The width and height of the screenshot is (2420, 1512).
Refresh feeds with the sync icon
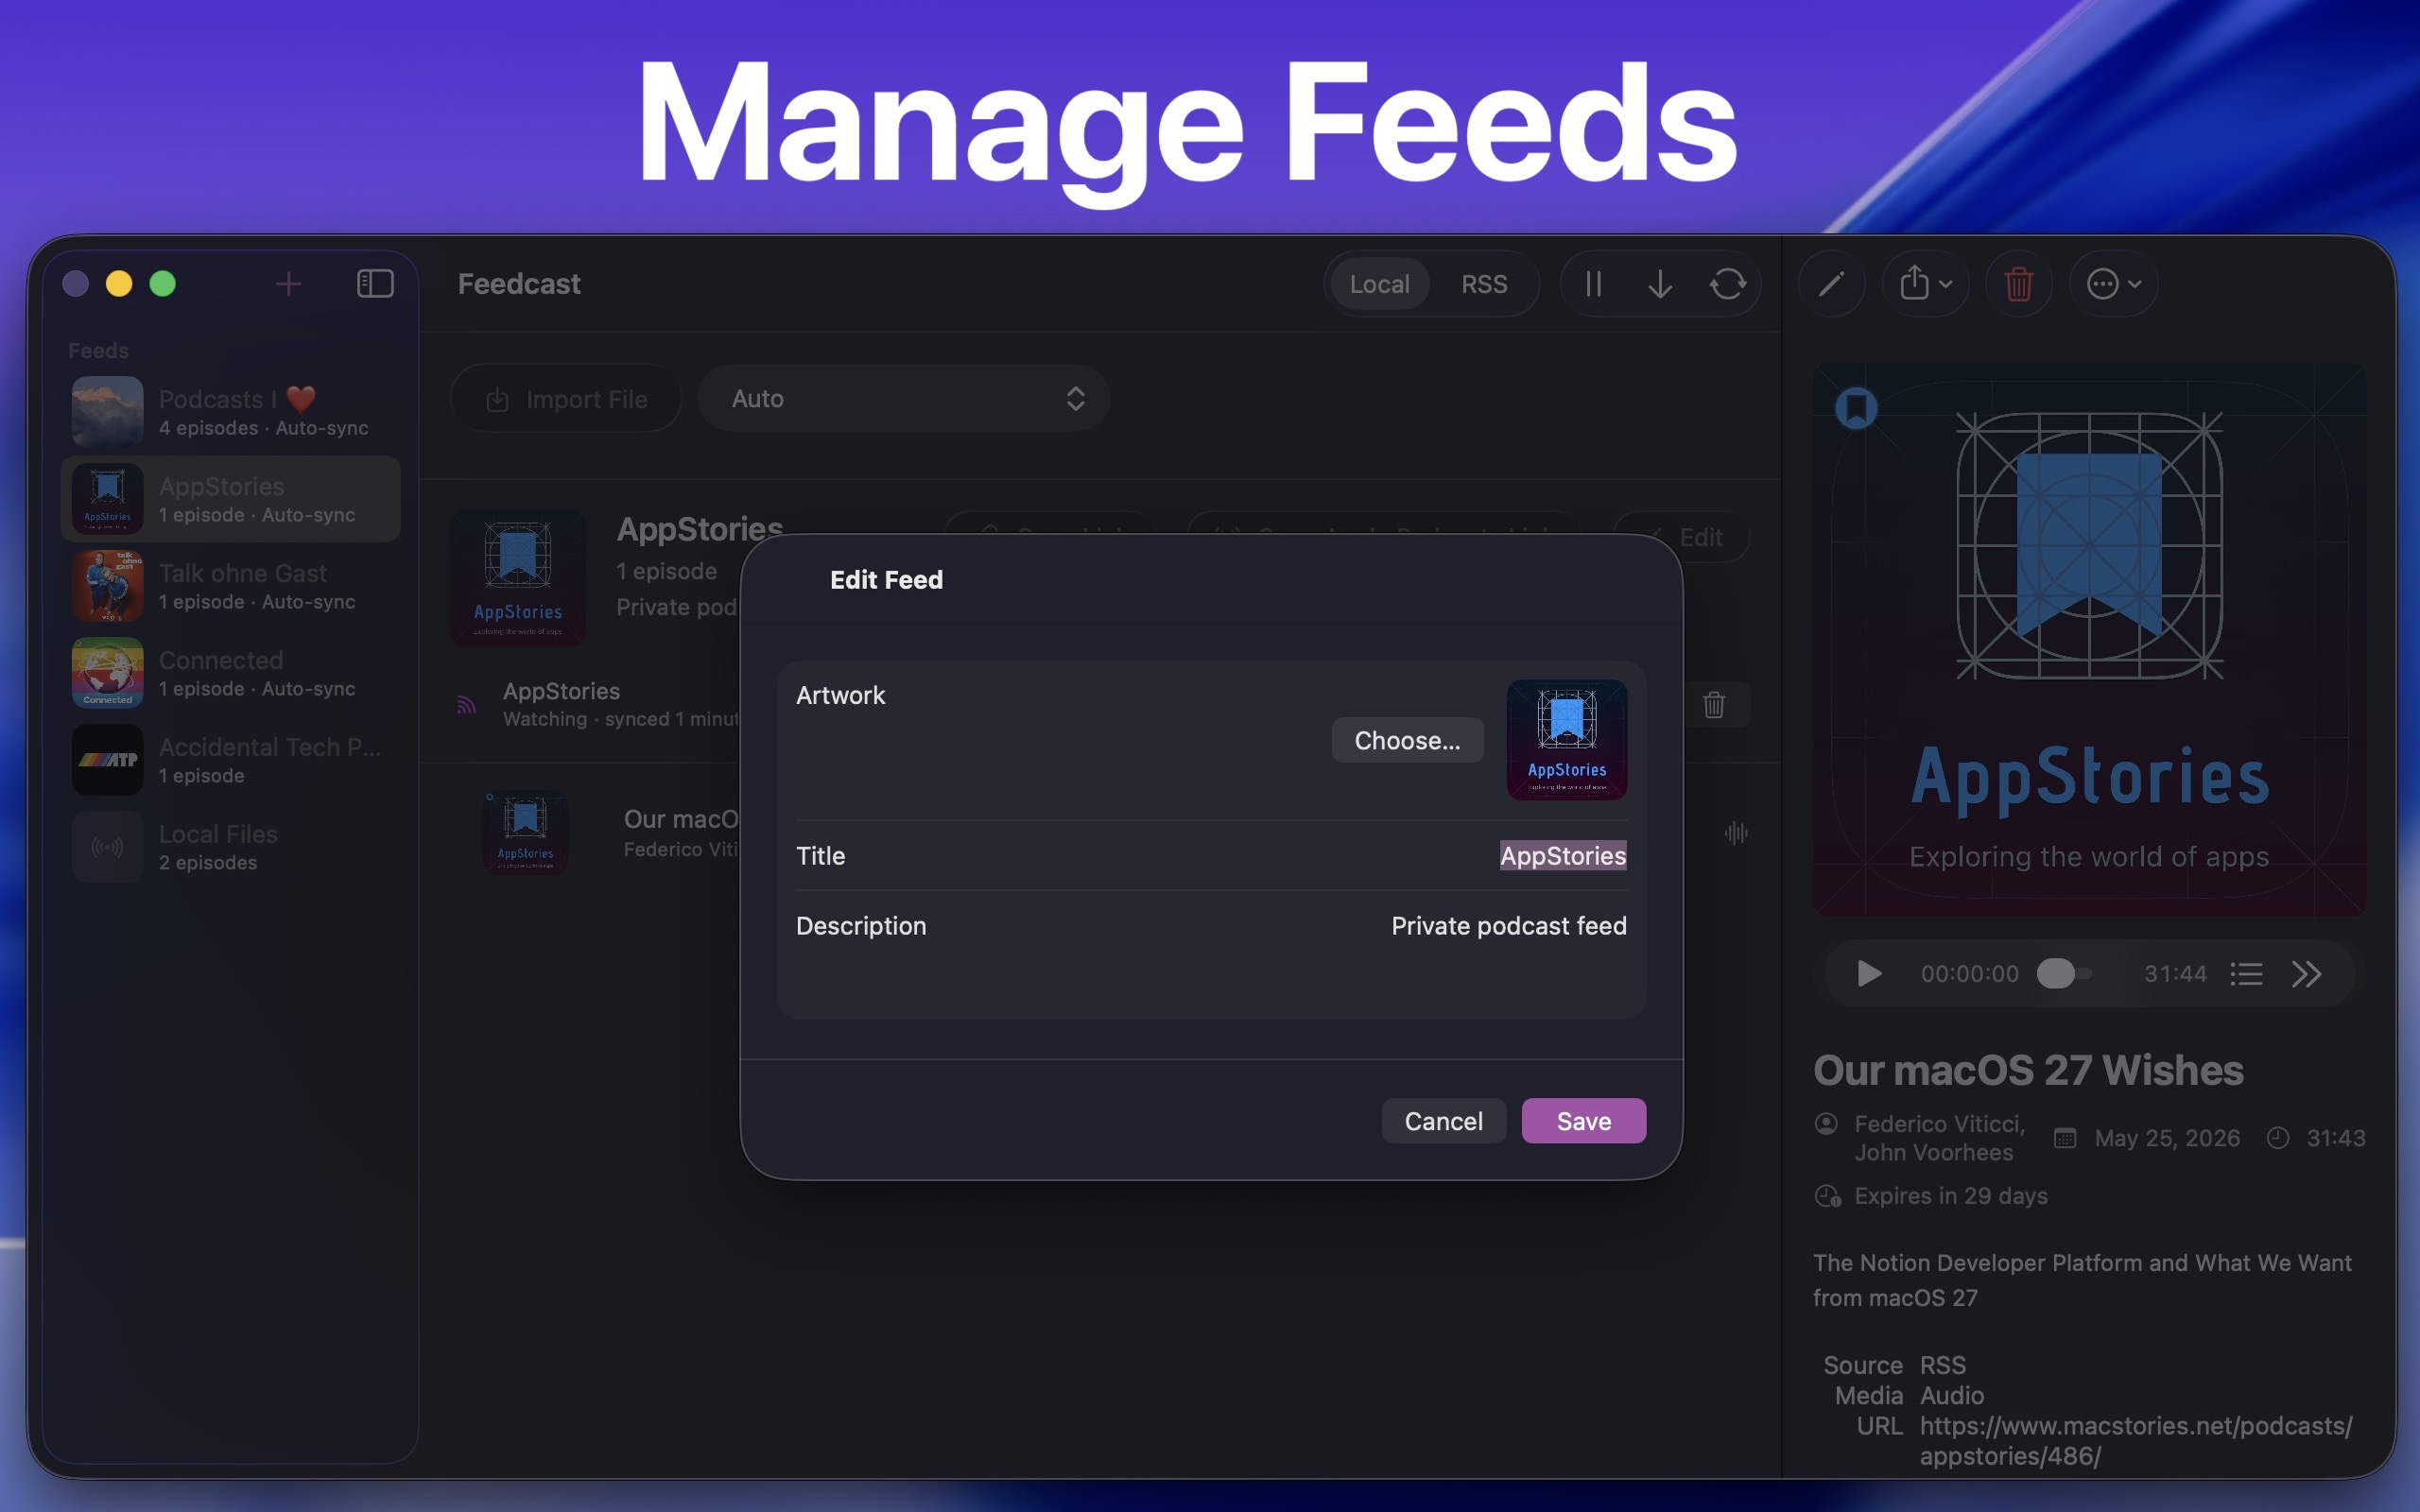1728,284
